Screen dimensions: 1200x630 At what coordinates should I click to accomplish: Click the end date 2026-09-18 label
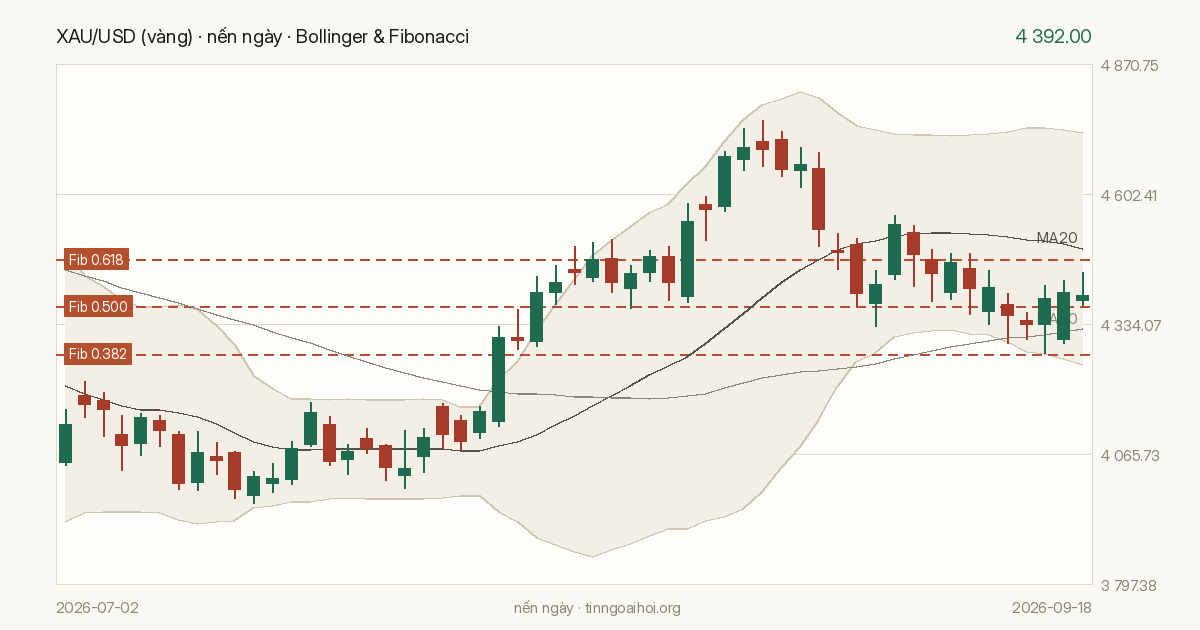1051,608
